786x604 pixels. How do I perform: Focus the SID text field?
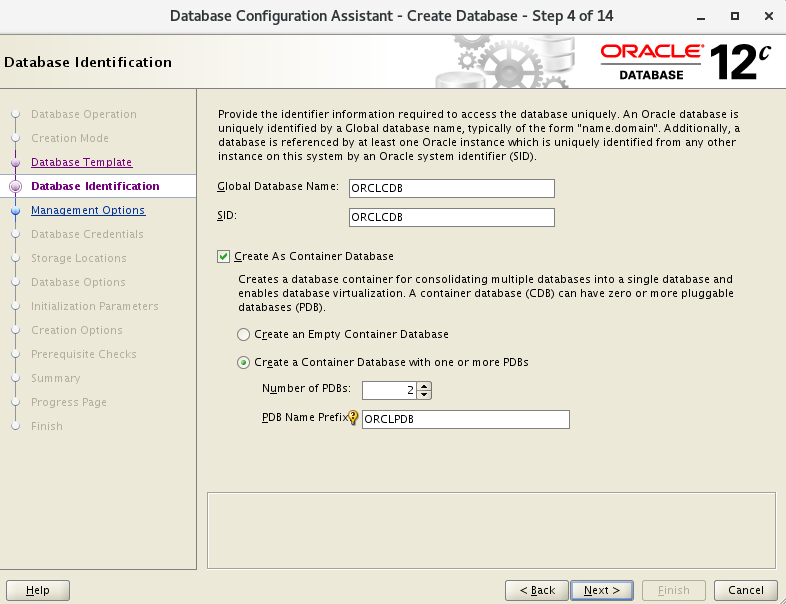pyautogui.click(x=451, y=217)
